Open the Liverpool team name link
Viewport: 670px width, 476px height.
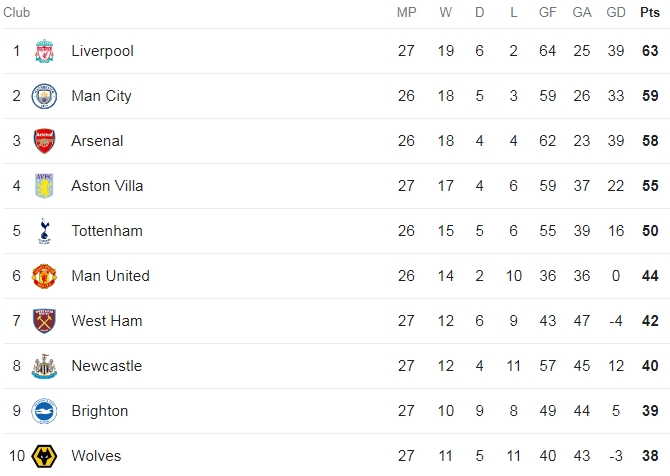click(103, 51)
